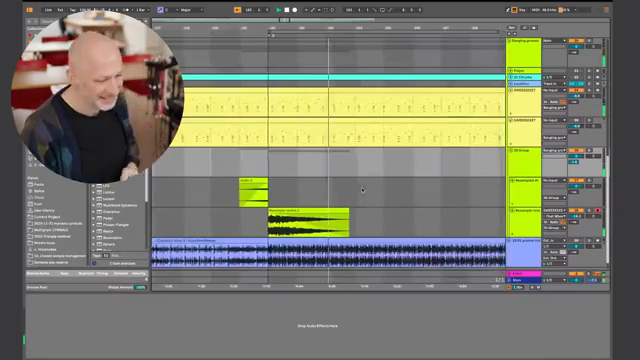Screen dimensions: 640x360
Task: Expand the Phaser-Flanger device entry
Action: coord(93,225)
